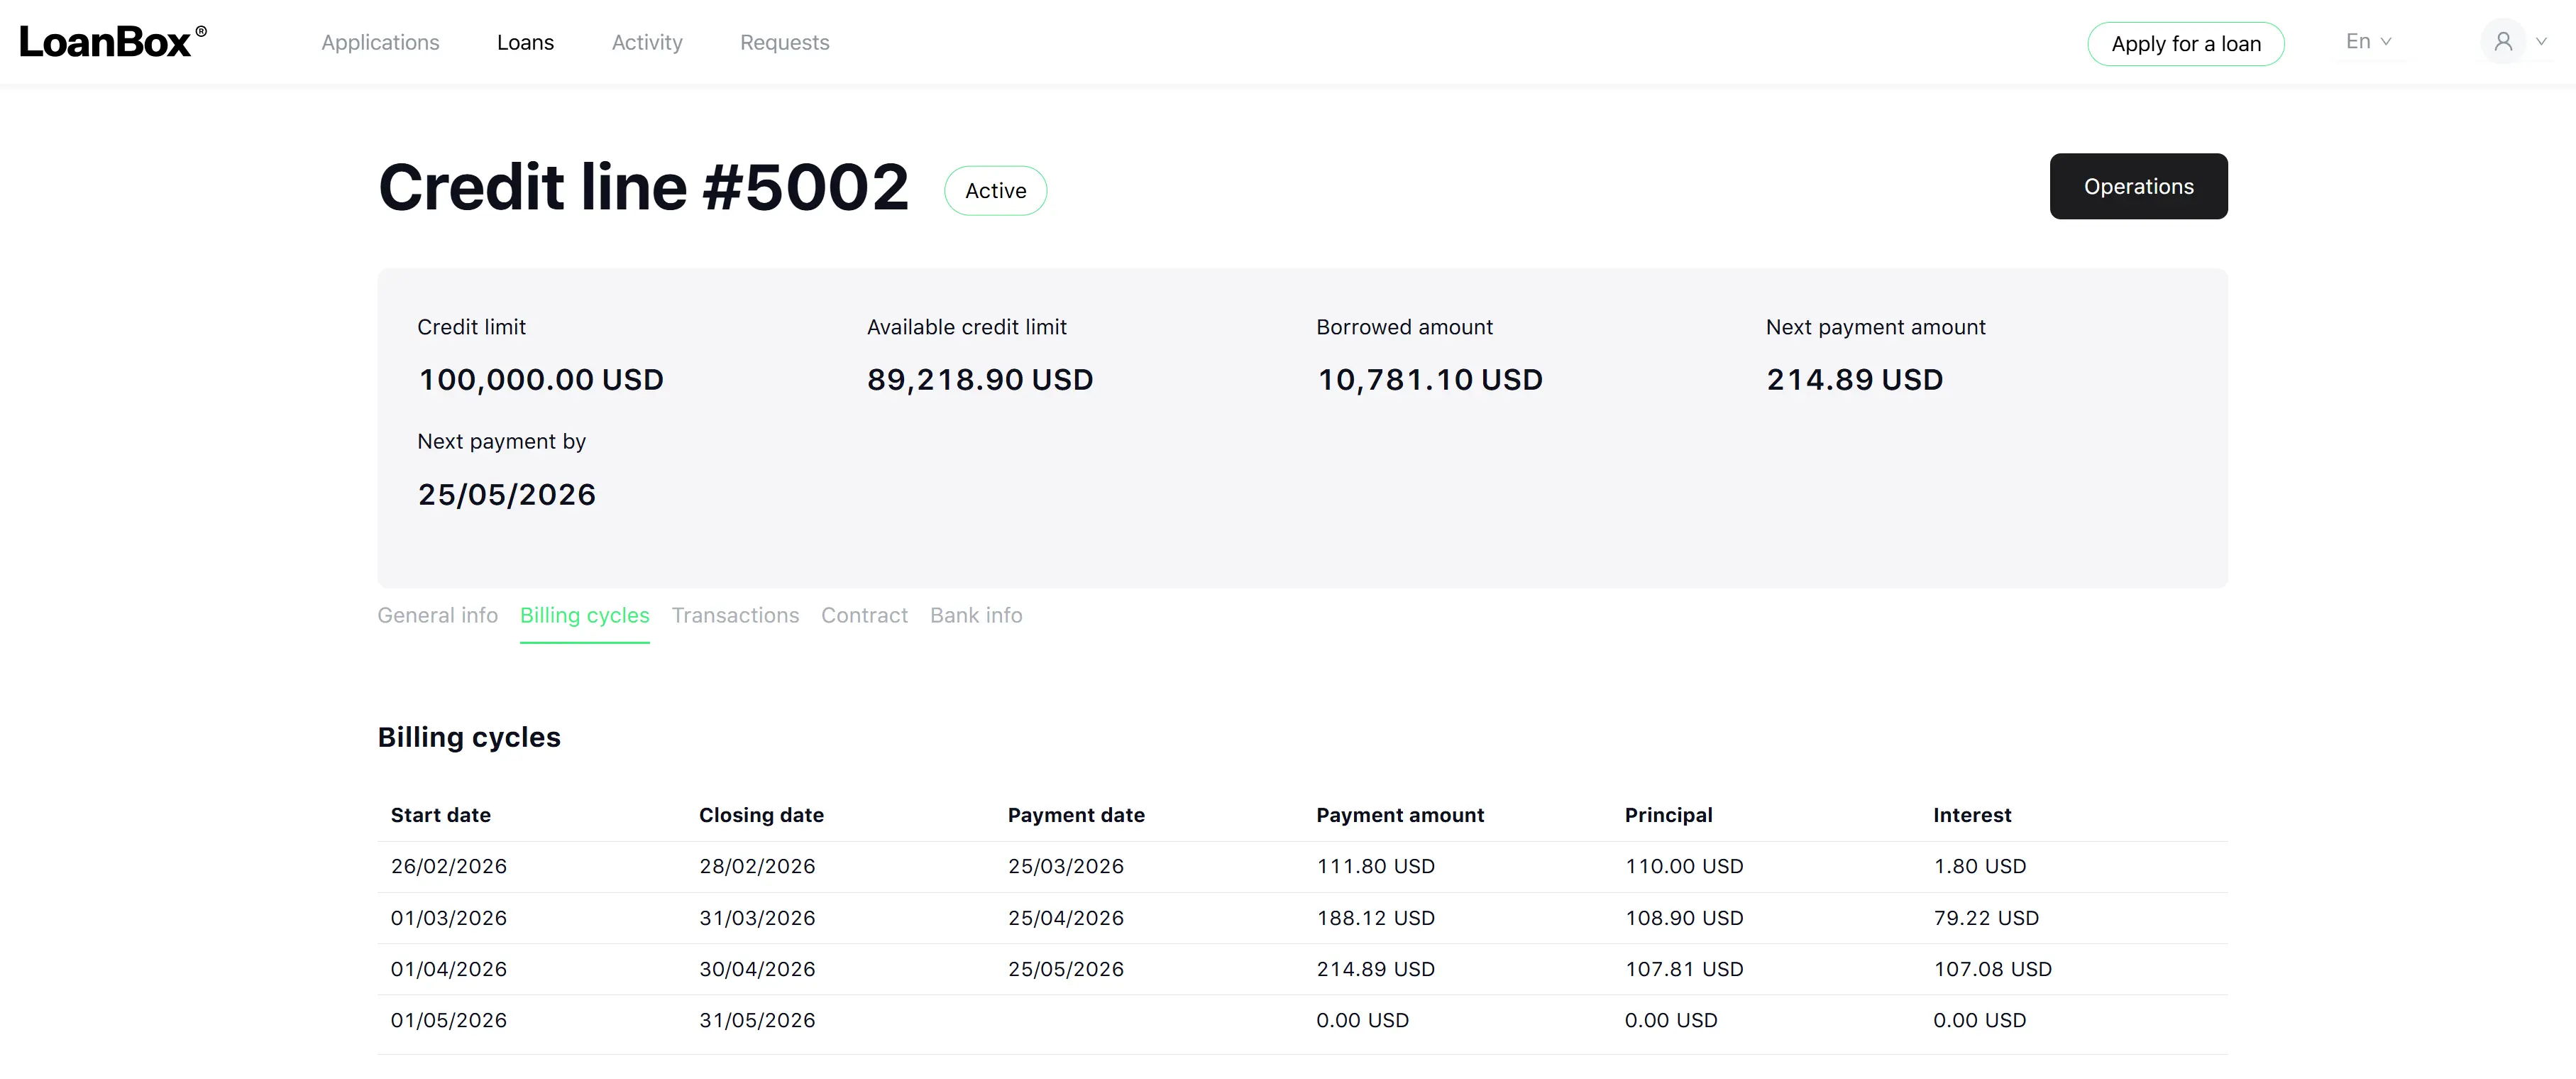Click the Principal column header

pos(1668,815)
